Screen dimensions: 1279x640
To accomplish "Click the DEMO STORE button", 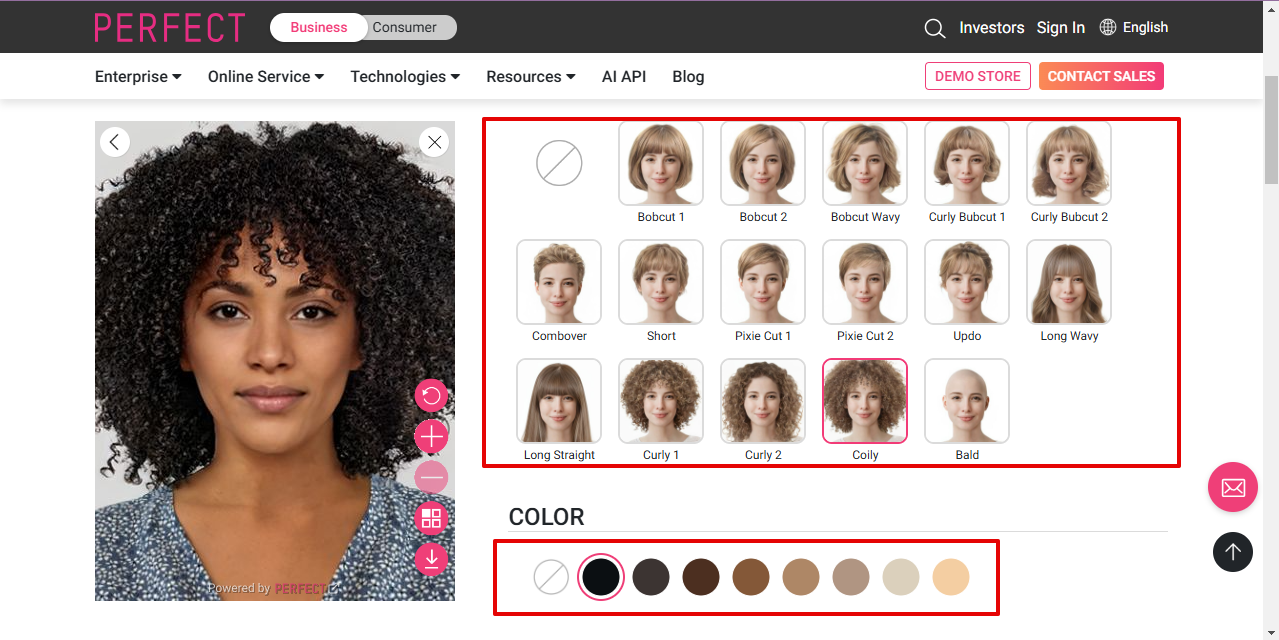I will [x=978, y=76].
